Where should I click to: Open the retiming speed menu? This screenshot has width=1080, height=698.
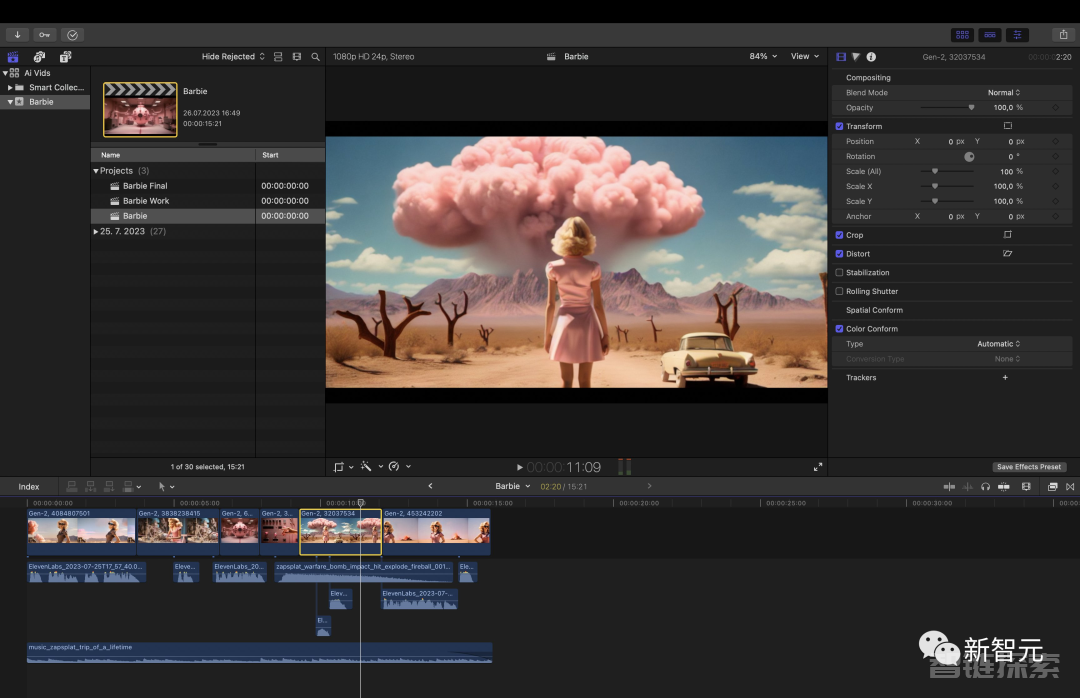[399, 466]
